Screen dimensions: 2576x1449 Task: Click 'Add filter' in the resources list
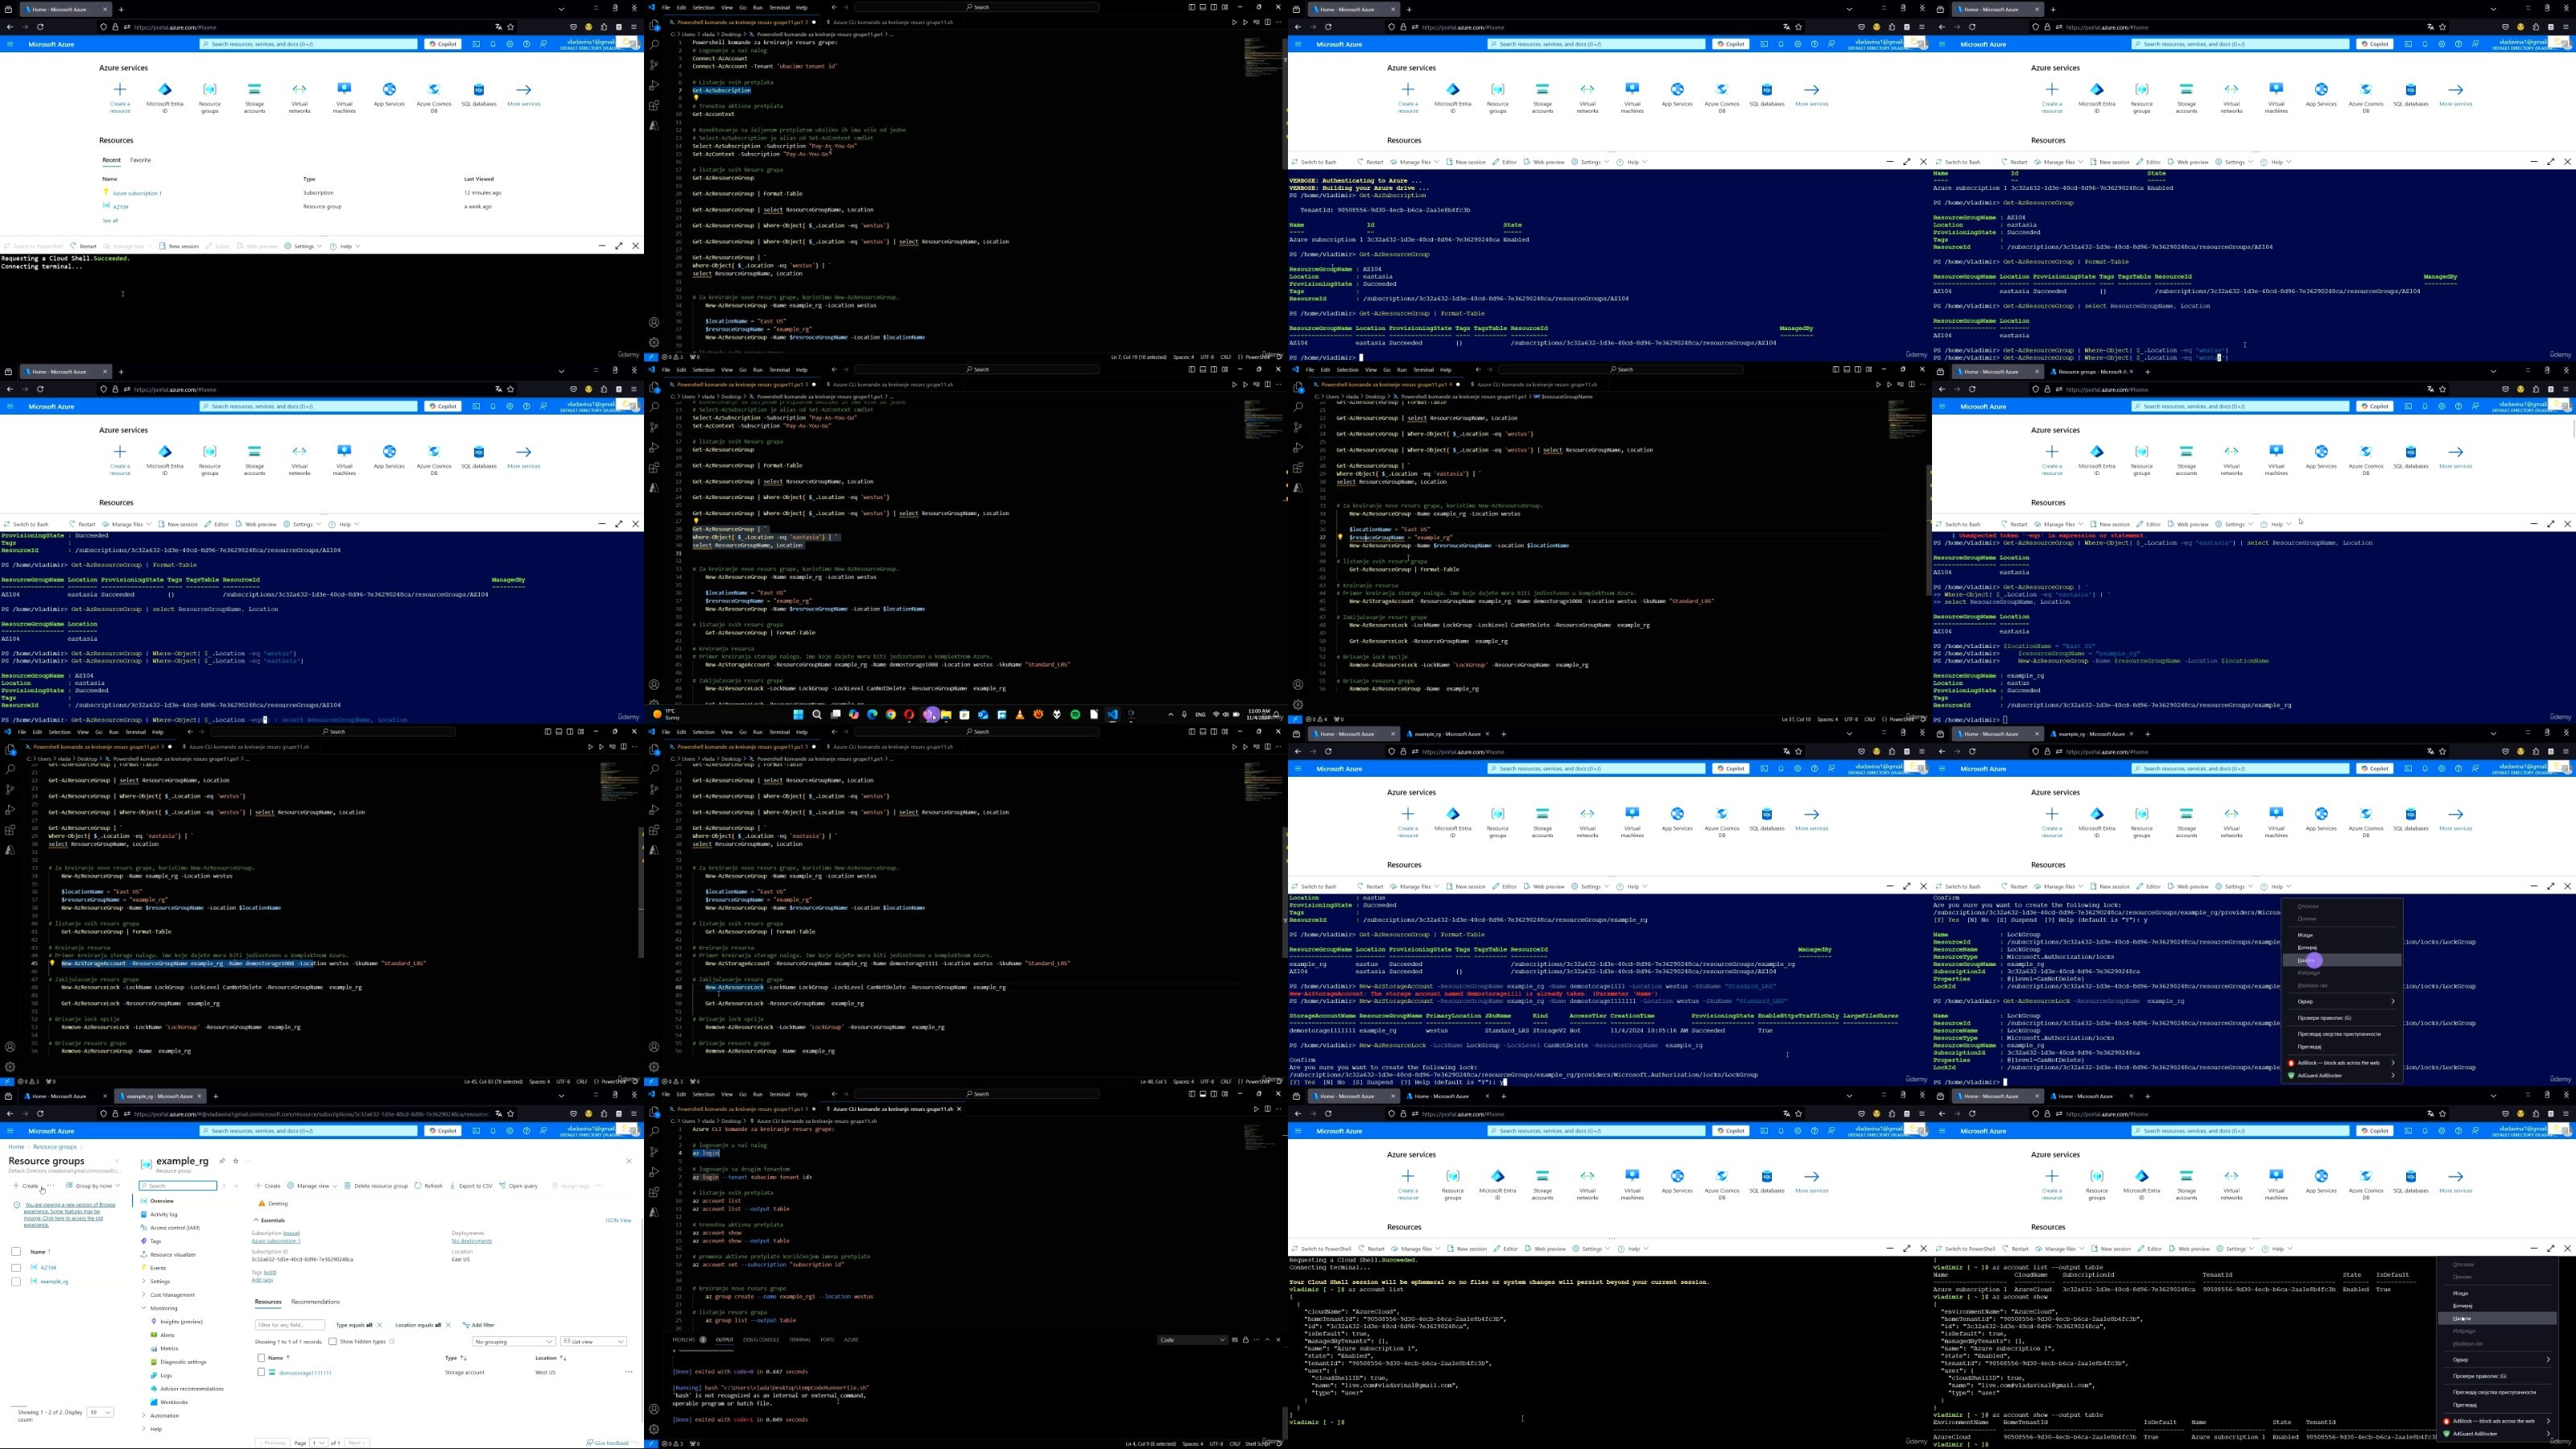pos(479,1325)
